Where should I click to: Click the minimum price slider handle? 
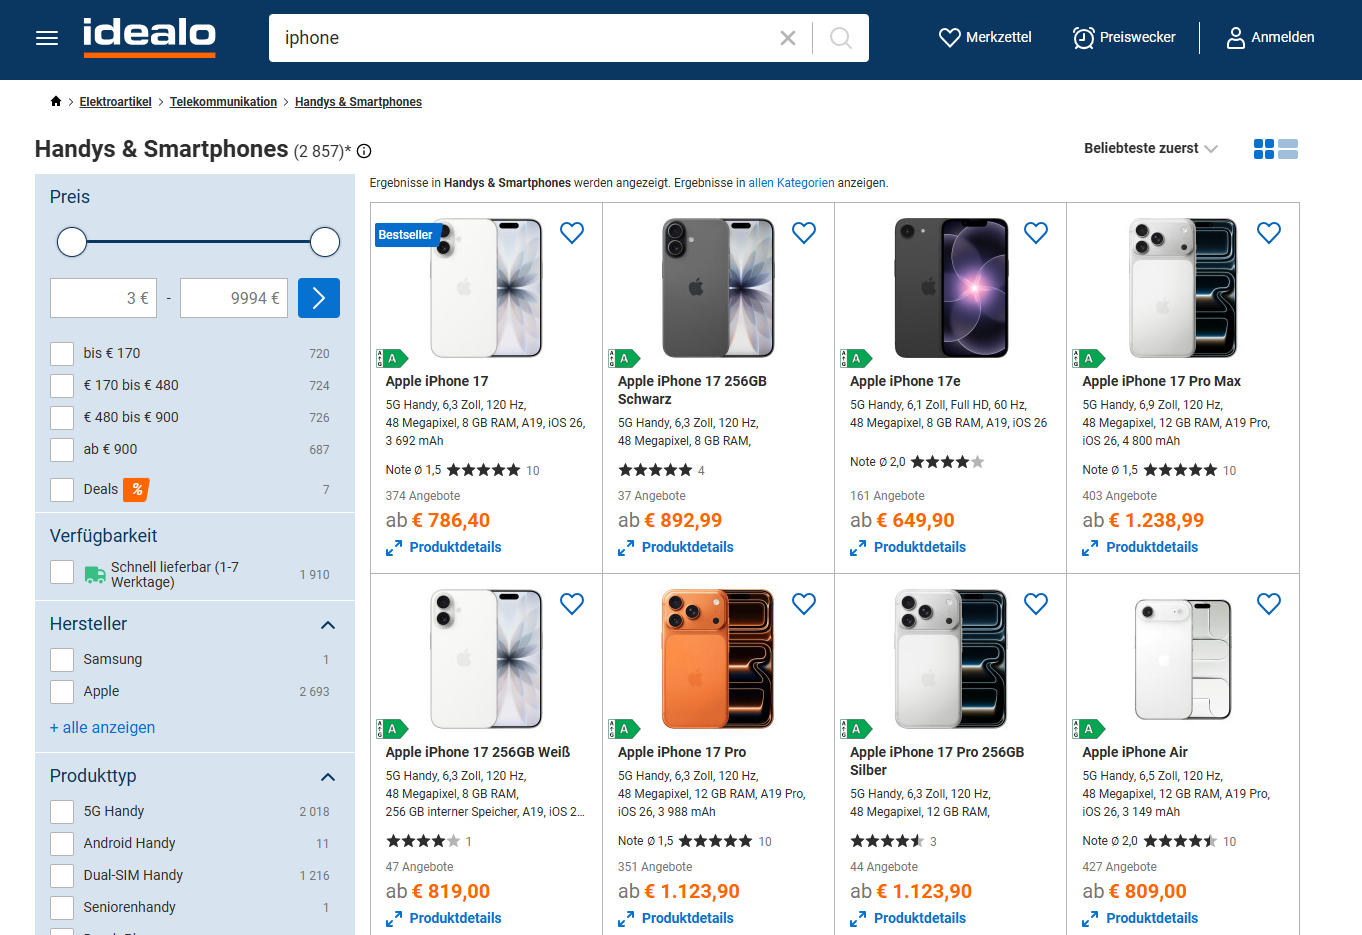[72, 242]
